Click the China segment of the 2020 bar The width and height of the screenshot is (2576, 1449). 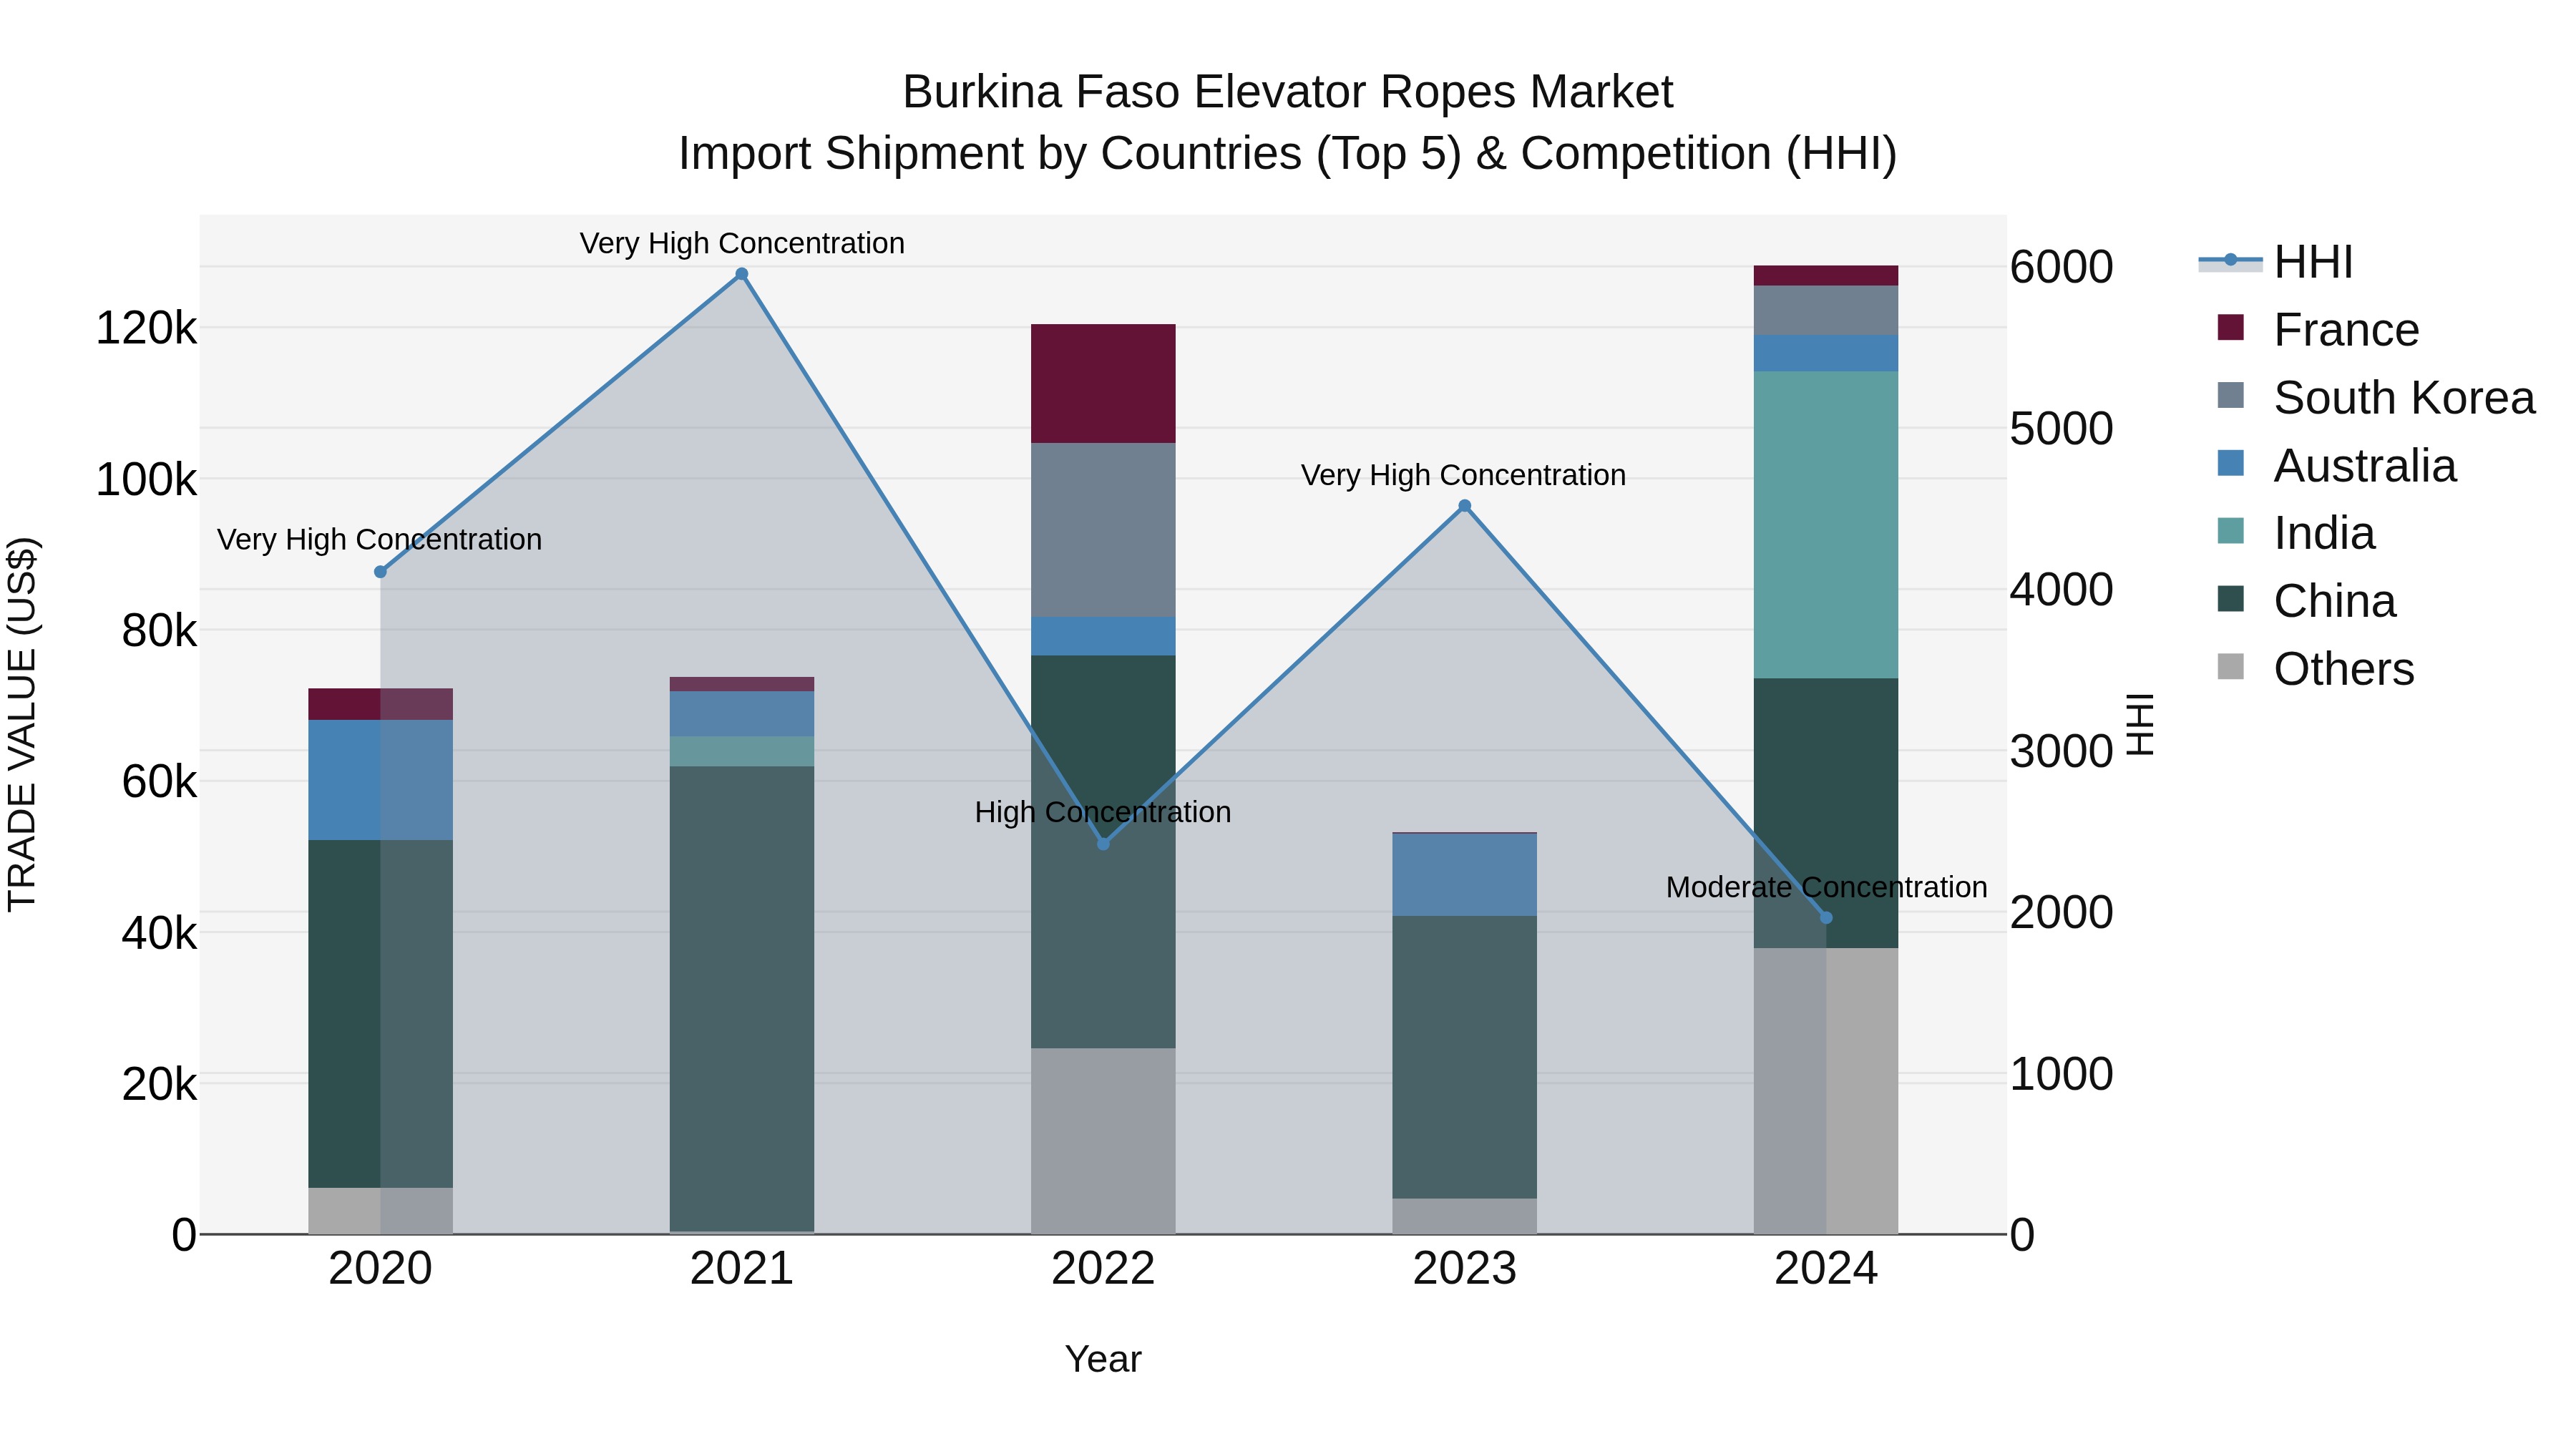(x=380, y=1014)
